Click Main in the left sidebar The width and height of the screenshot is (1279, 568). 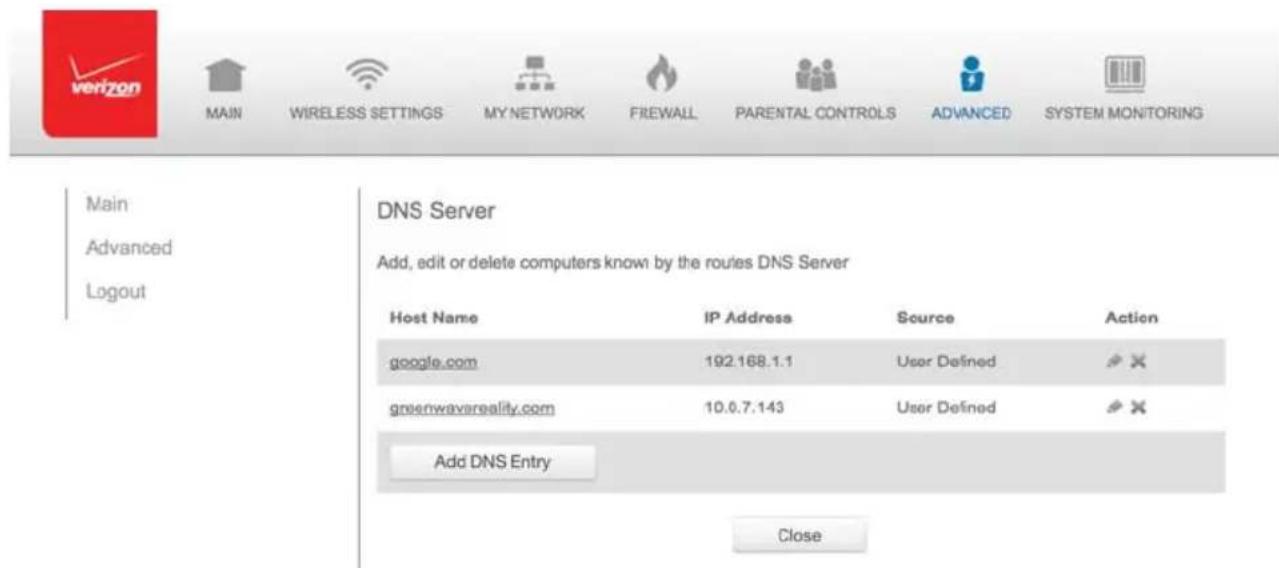pyautogui.click(x=108, y=204)
